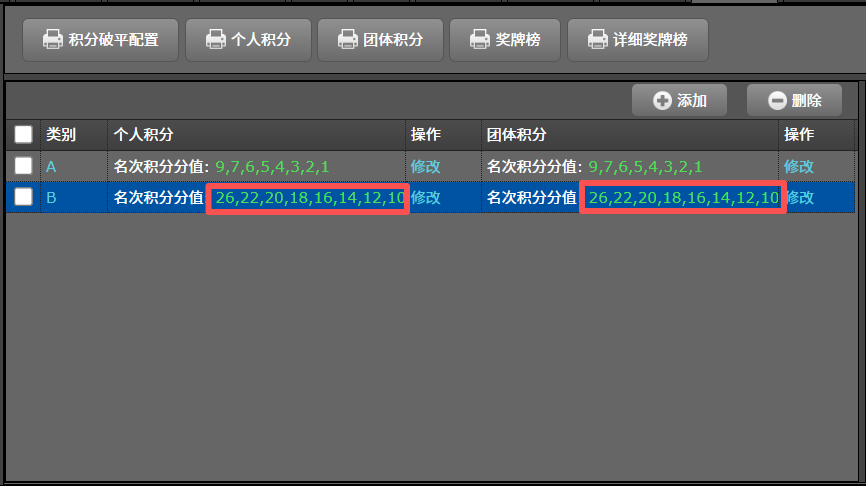
Task: Open the 奖牌榜 print button
Action: 505,40
